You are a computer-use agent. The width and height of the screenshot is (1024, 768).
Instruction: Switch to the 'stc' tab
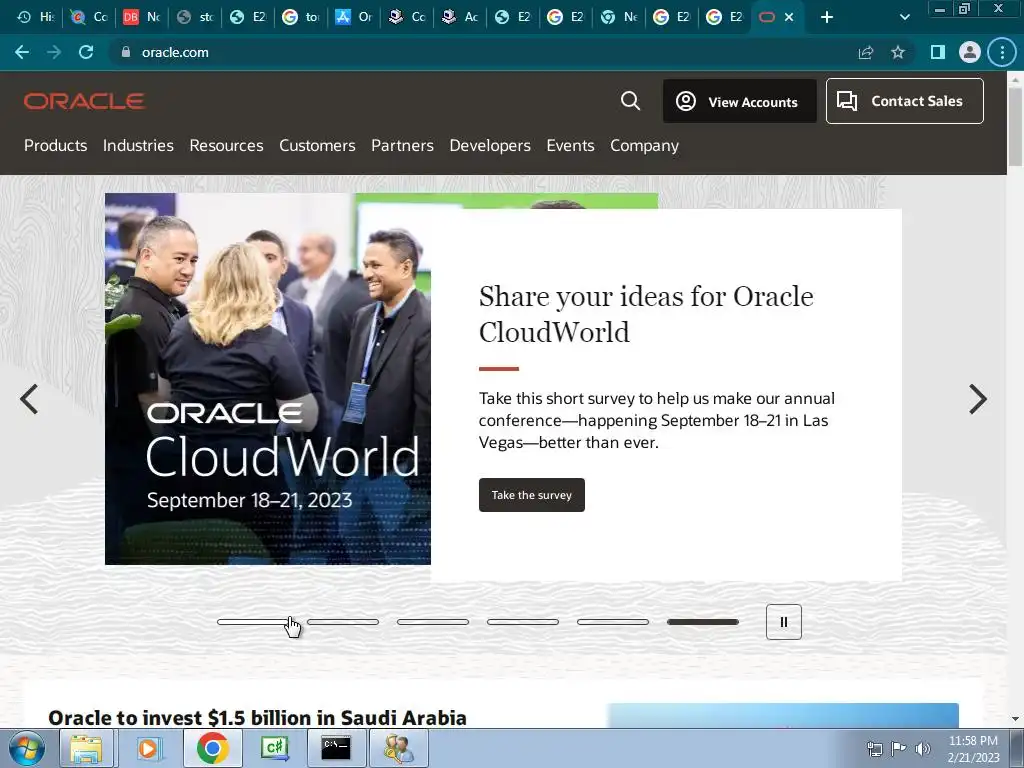point(195,17)
